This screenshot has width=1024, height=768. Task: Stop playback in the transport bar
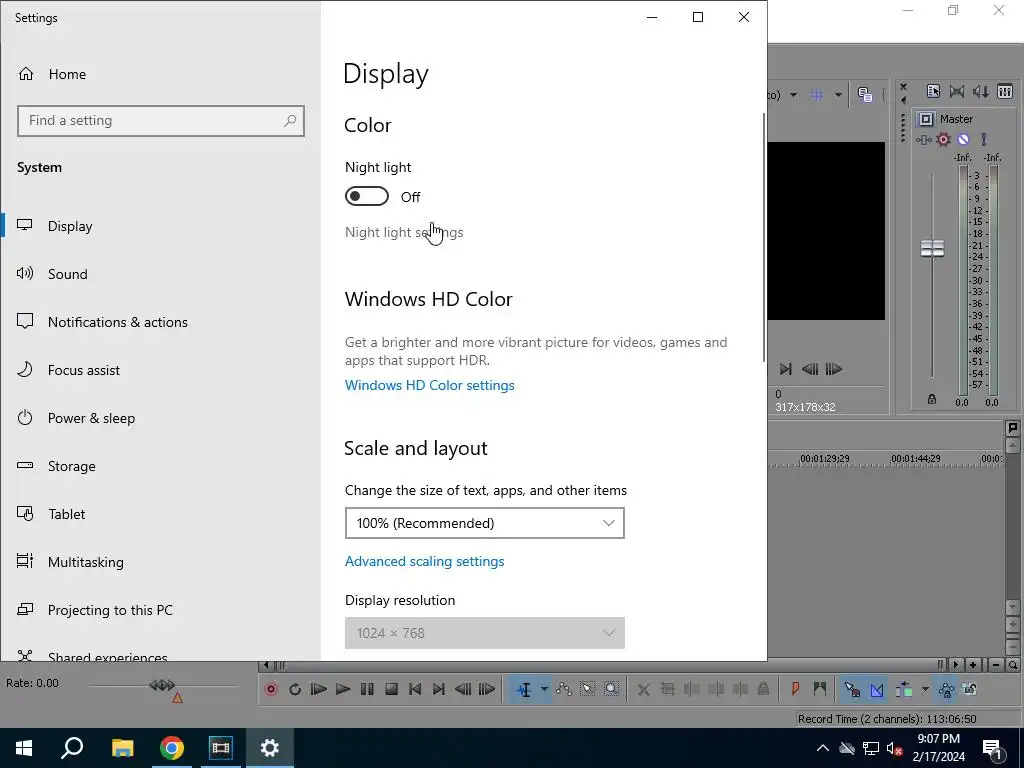(391, 689)
